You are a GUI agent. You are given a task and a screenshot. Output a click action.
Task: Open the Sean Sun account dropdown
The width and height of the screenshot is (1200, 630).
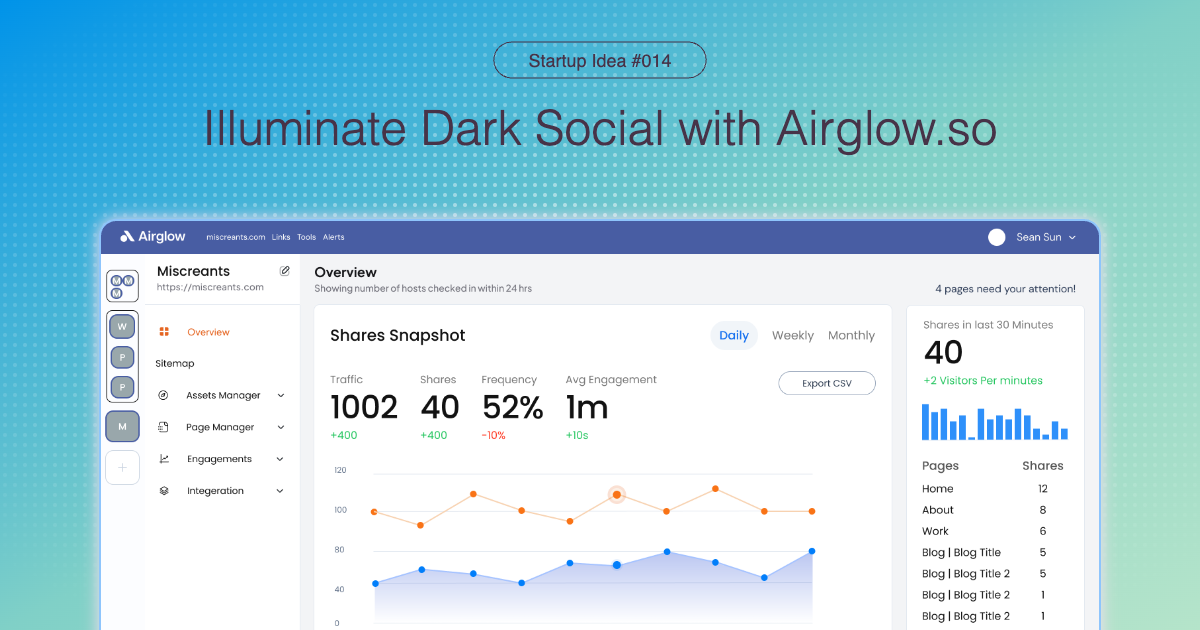[x=1038, y=237]
